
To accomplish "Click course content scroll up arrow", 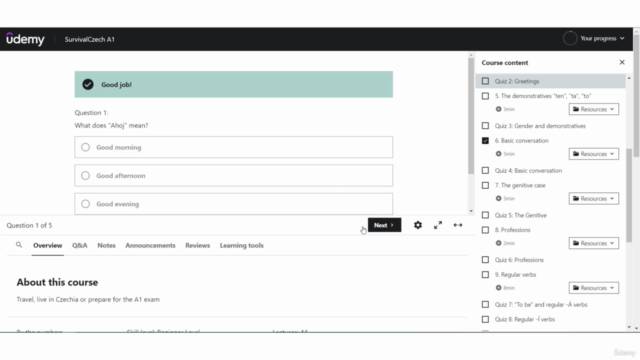I will (629, 78).
